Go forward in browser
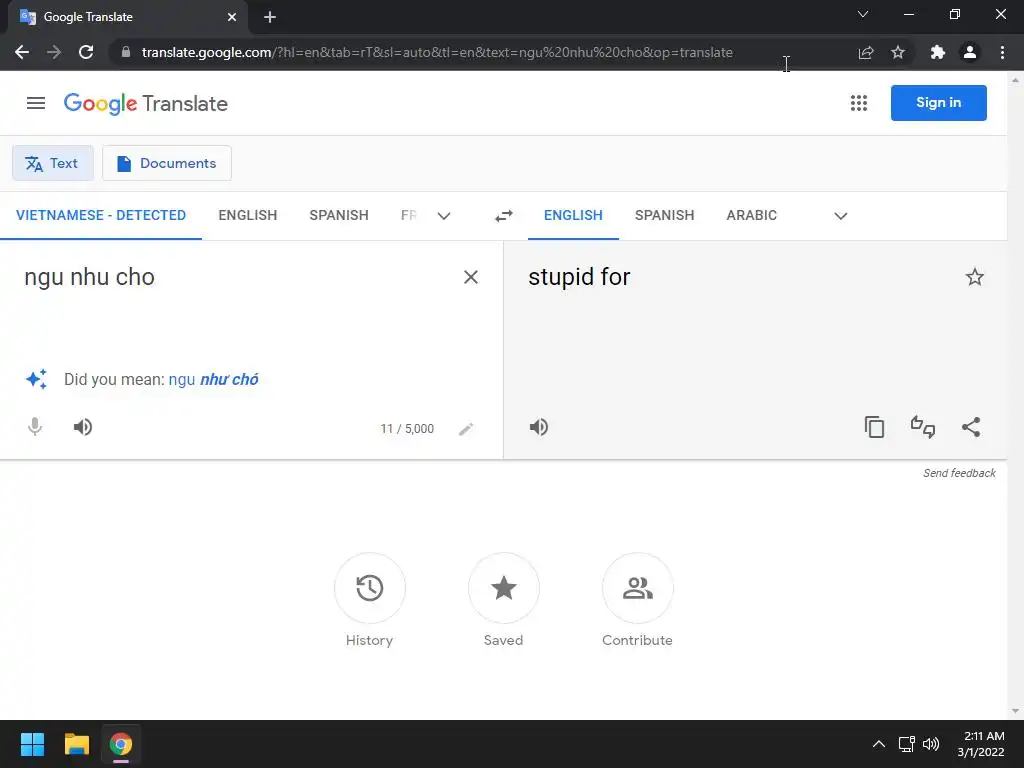 [54, 52]
